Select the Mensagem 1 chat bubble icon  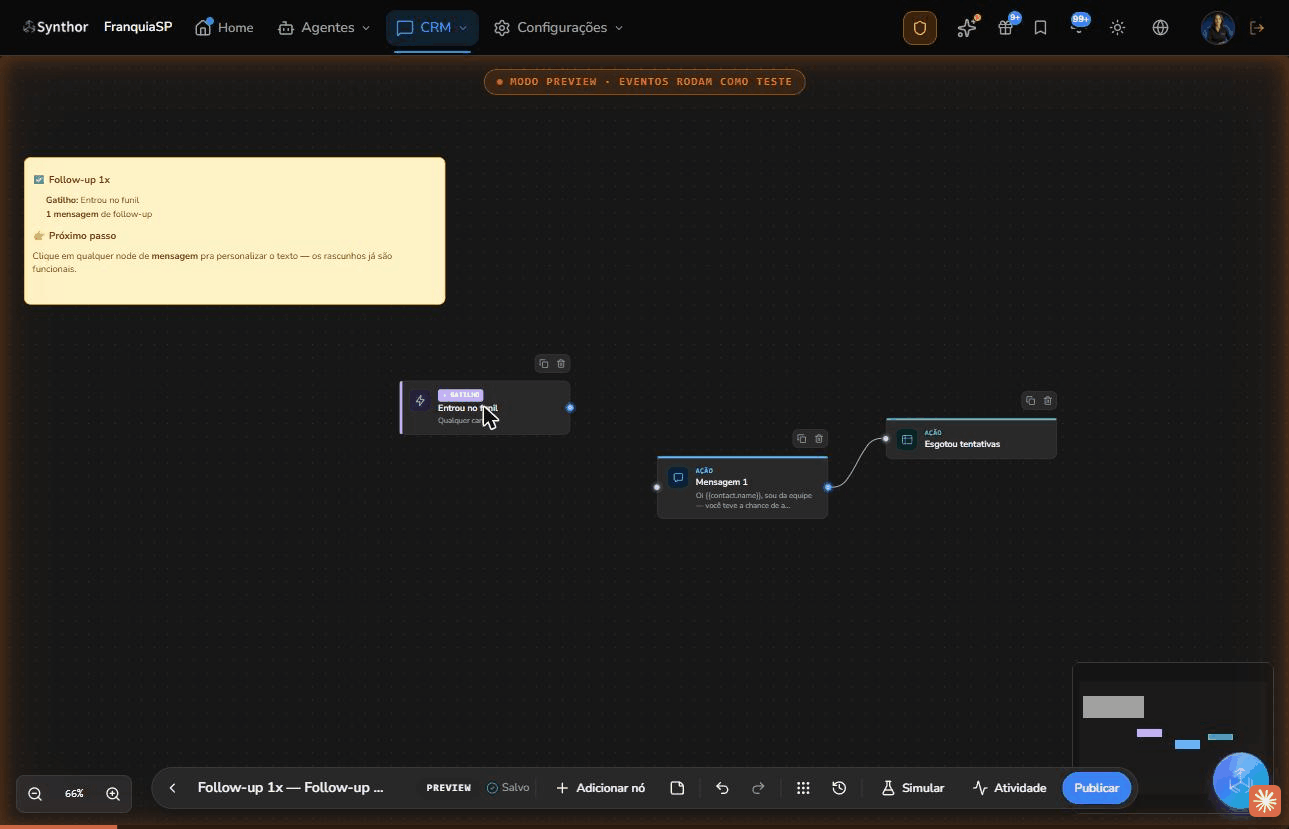tap(678, 478)
